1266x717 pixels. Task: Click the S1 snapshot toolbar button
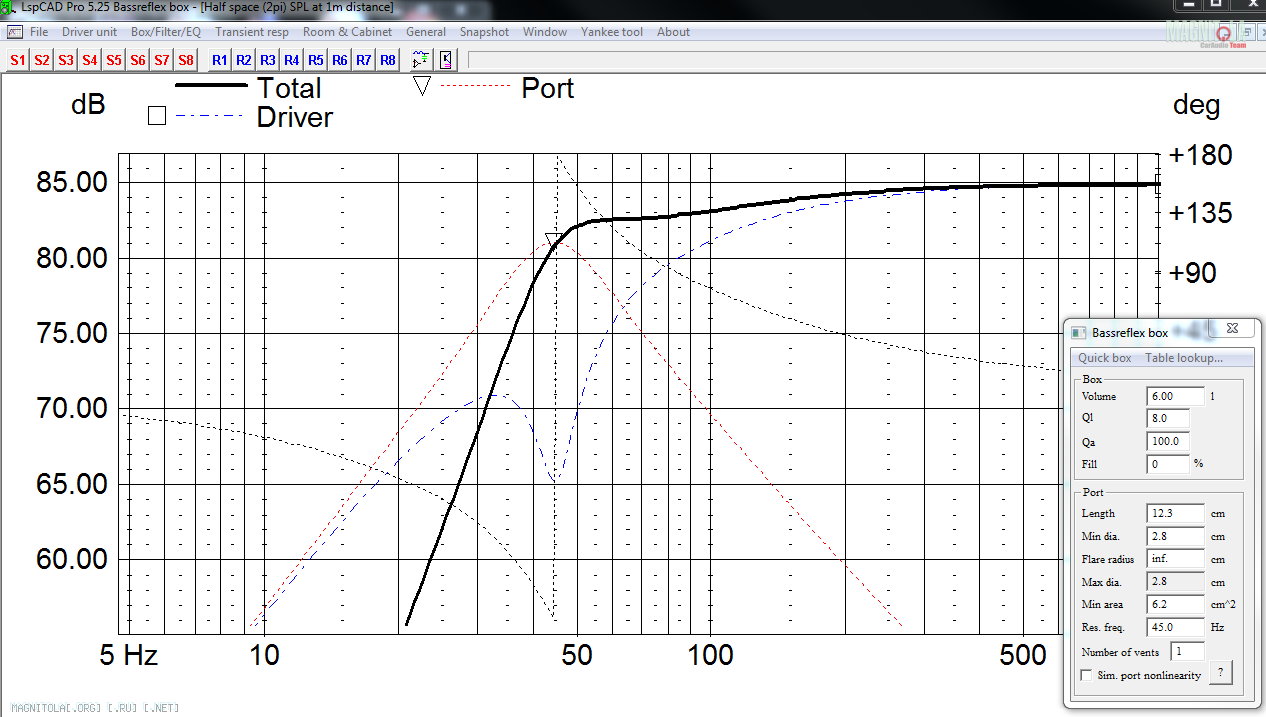18,60
